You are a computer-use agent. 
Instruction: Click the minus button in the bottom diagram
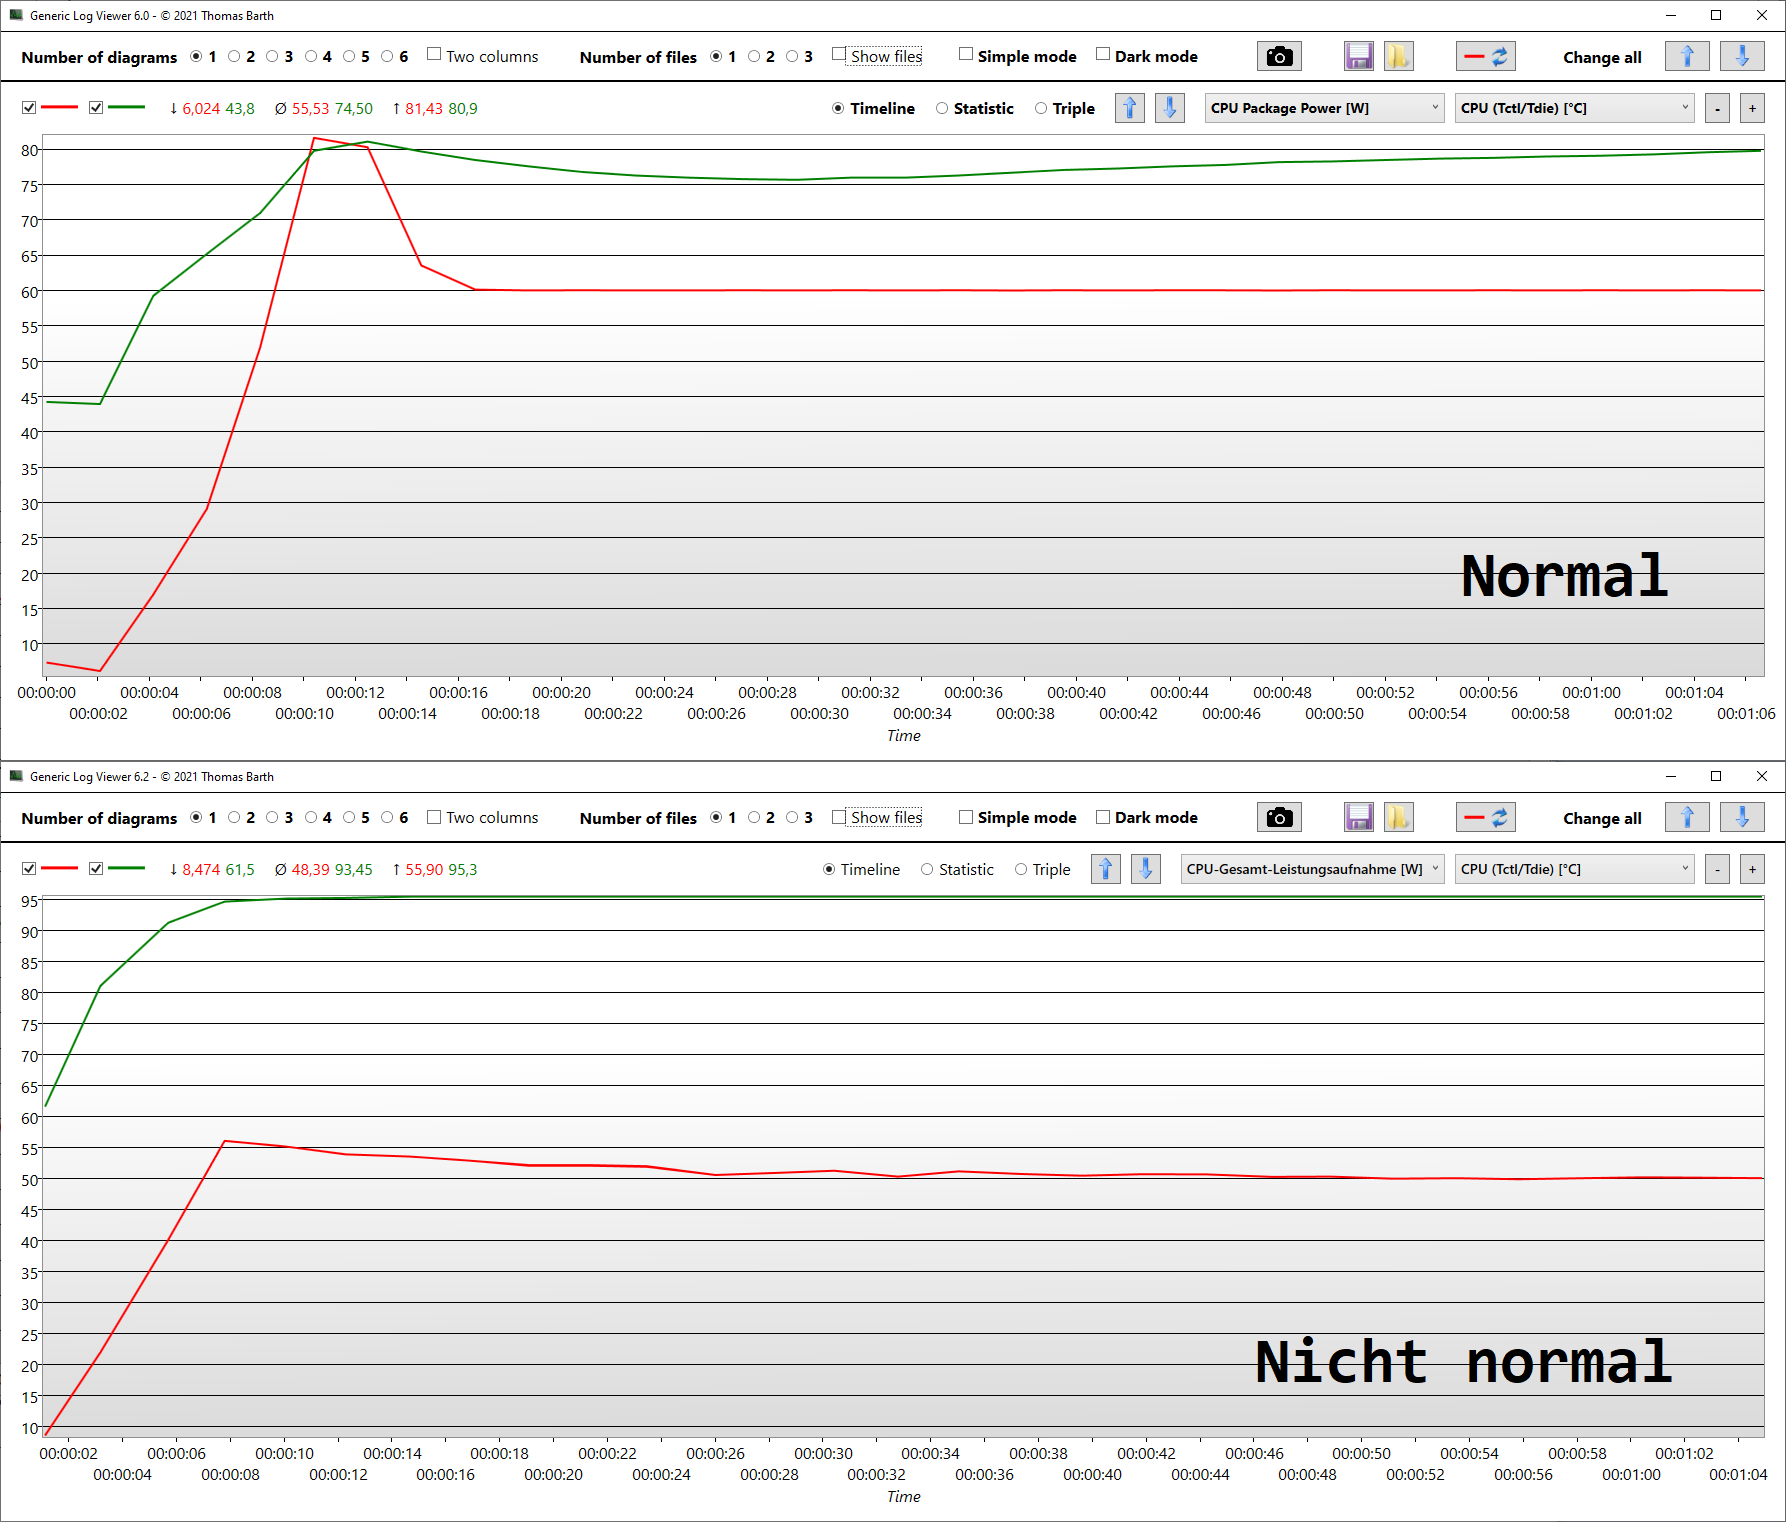coord(1717,869)
